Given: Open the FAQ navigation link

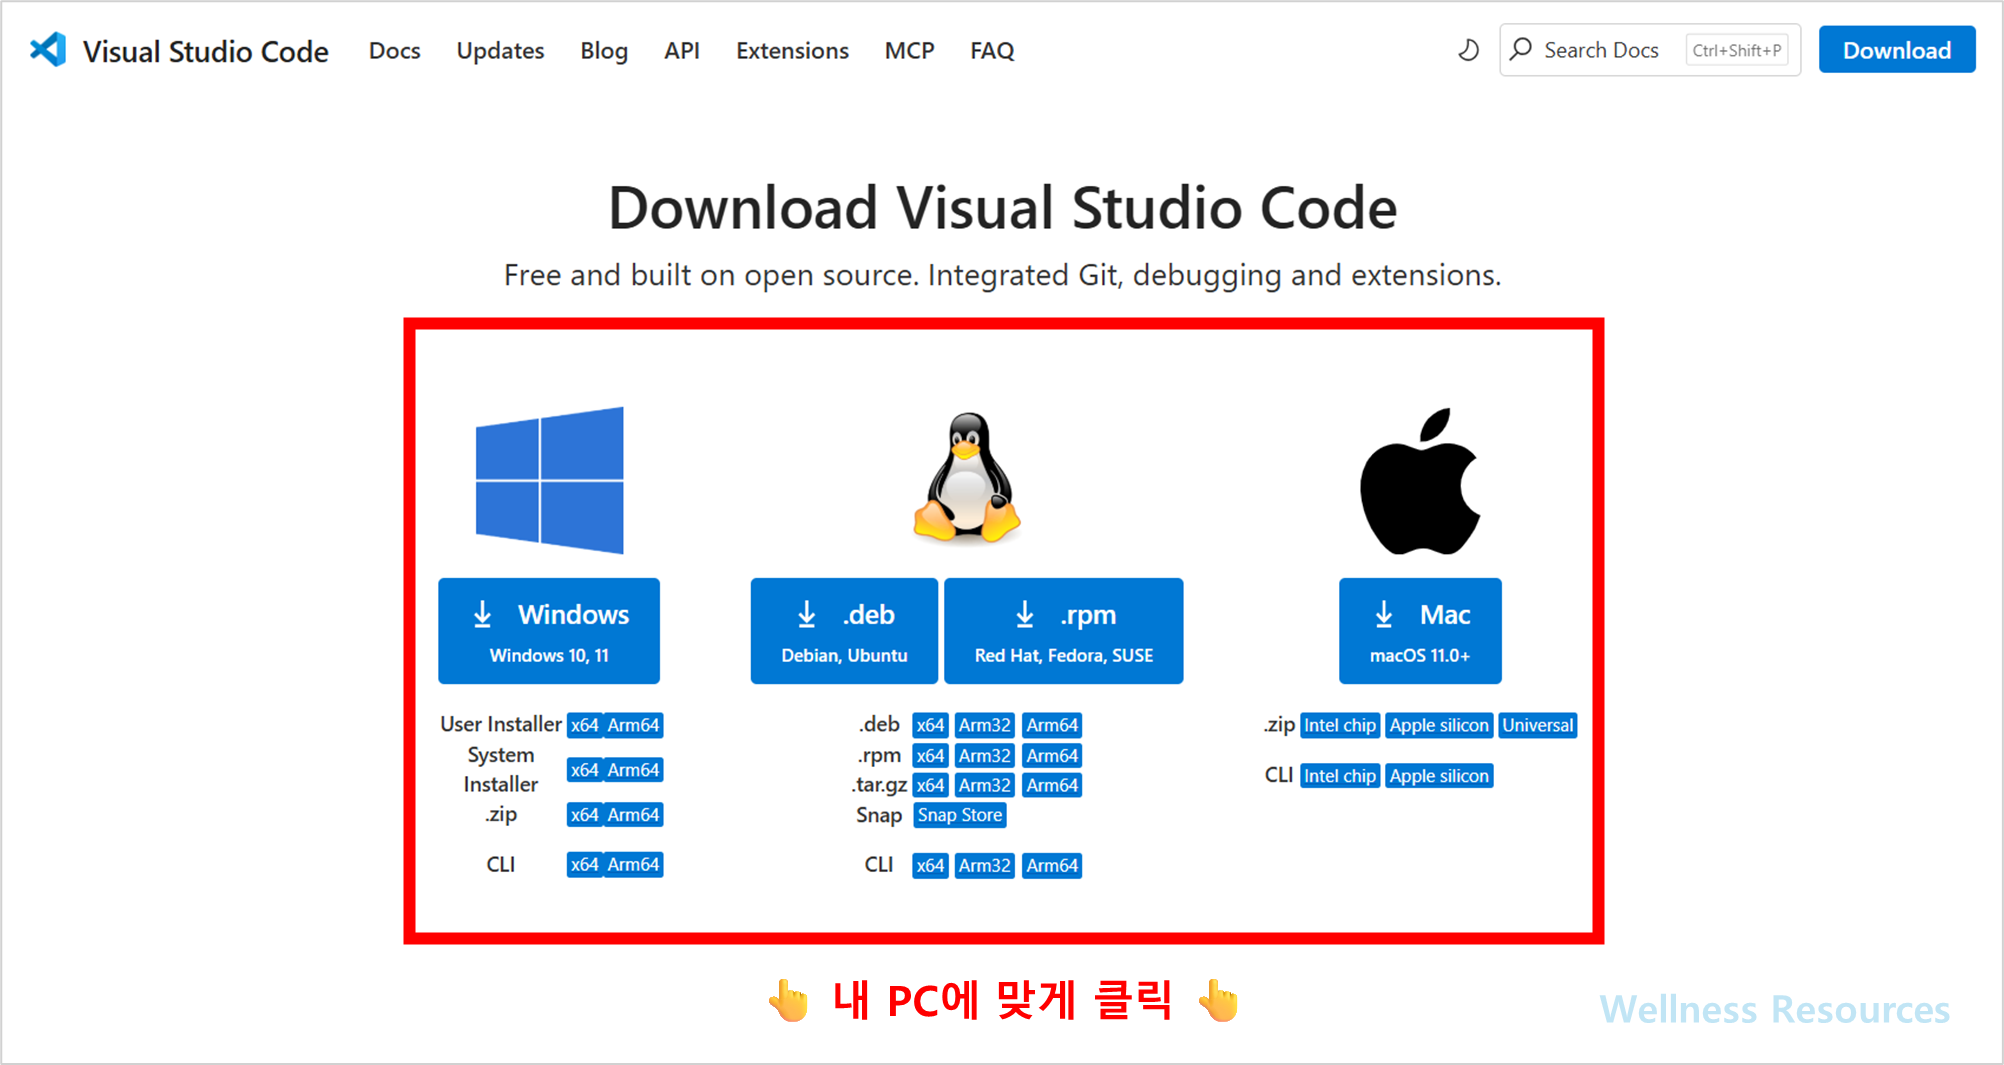Looking at the screenshot, I should point(992,50).
